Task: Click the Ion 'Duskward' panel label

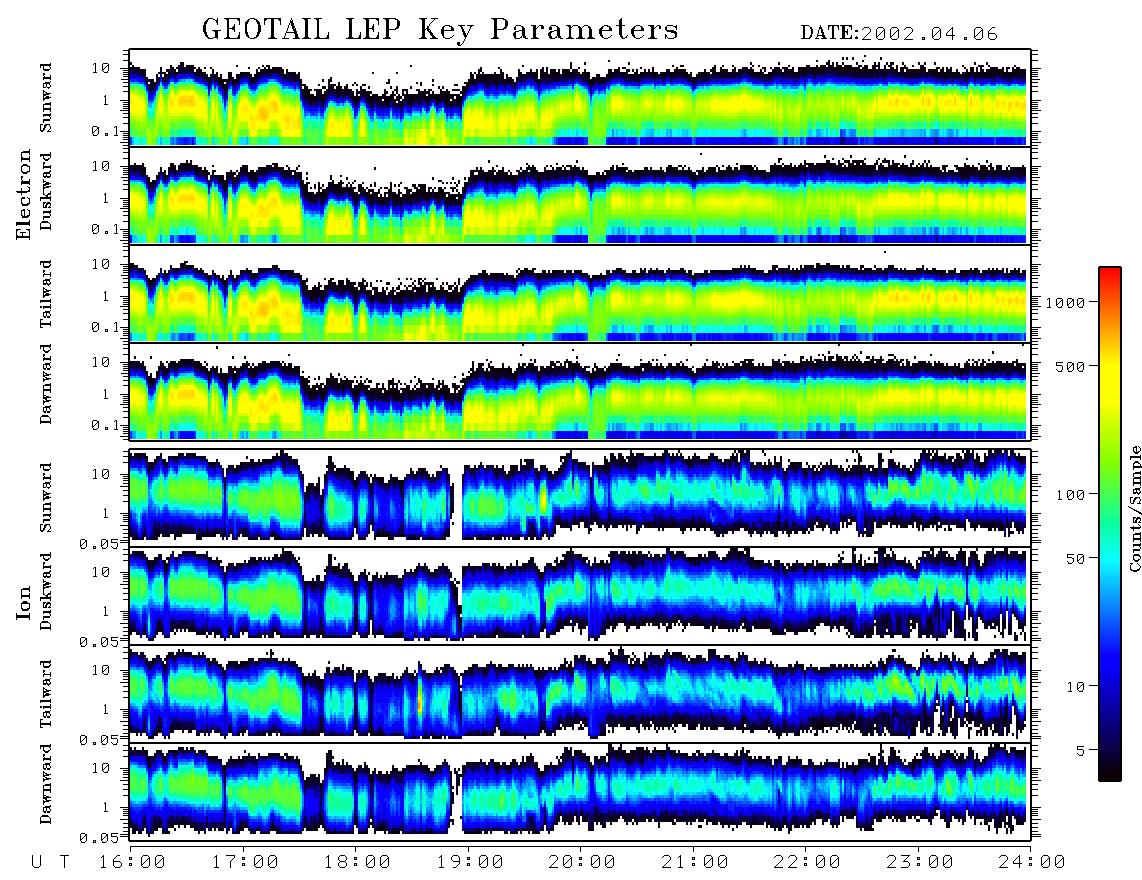Action: [46, 591]
